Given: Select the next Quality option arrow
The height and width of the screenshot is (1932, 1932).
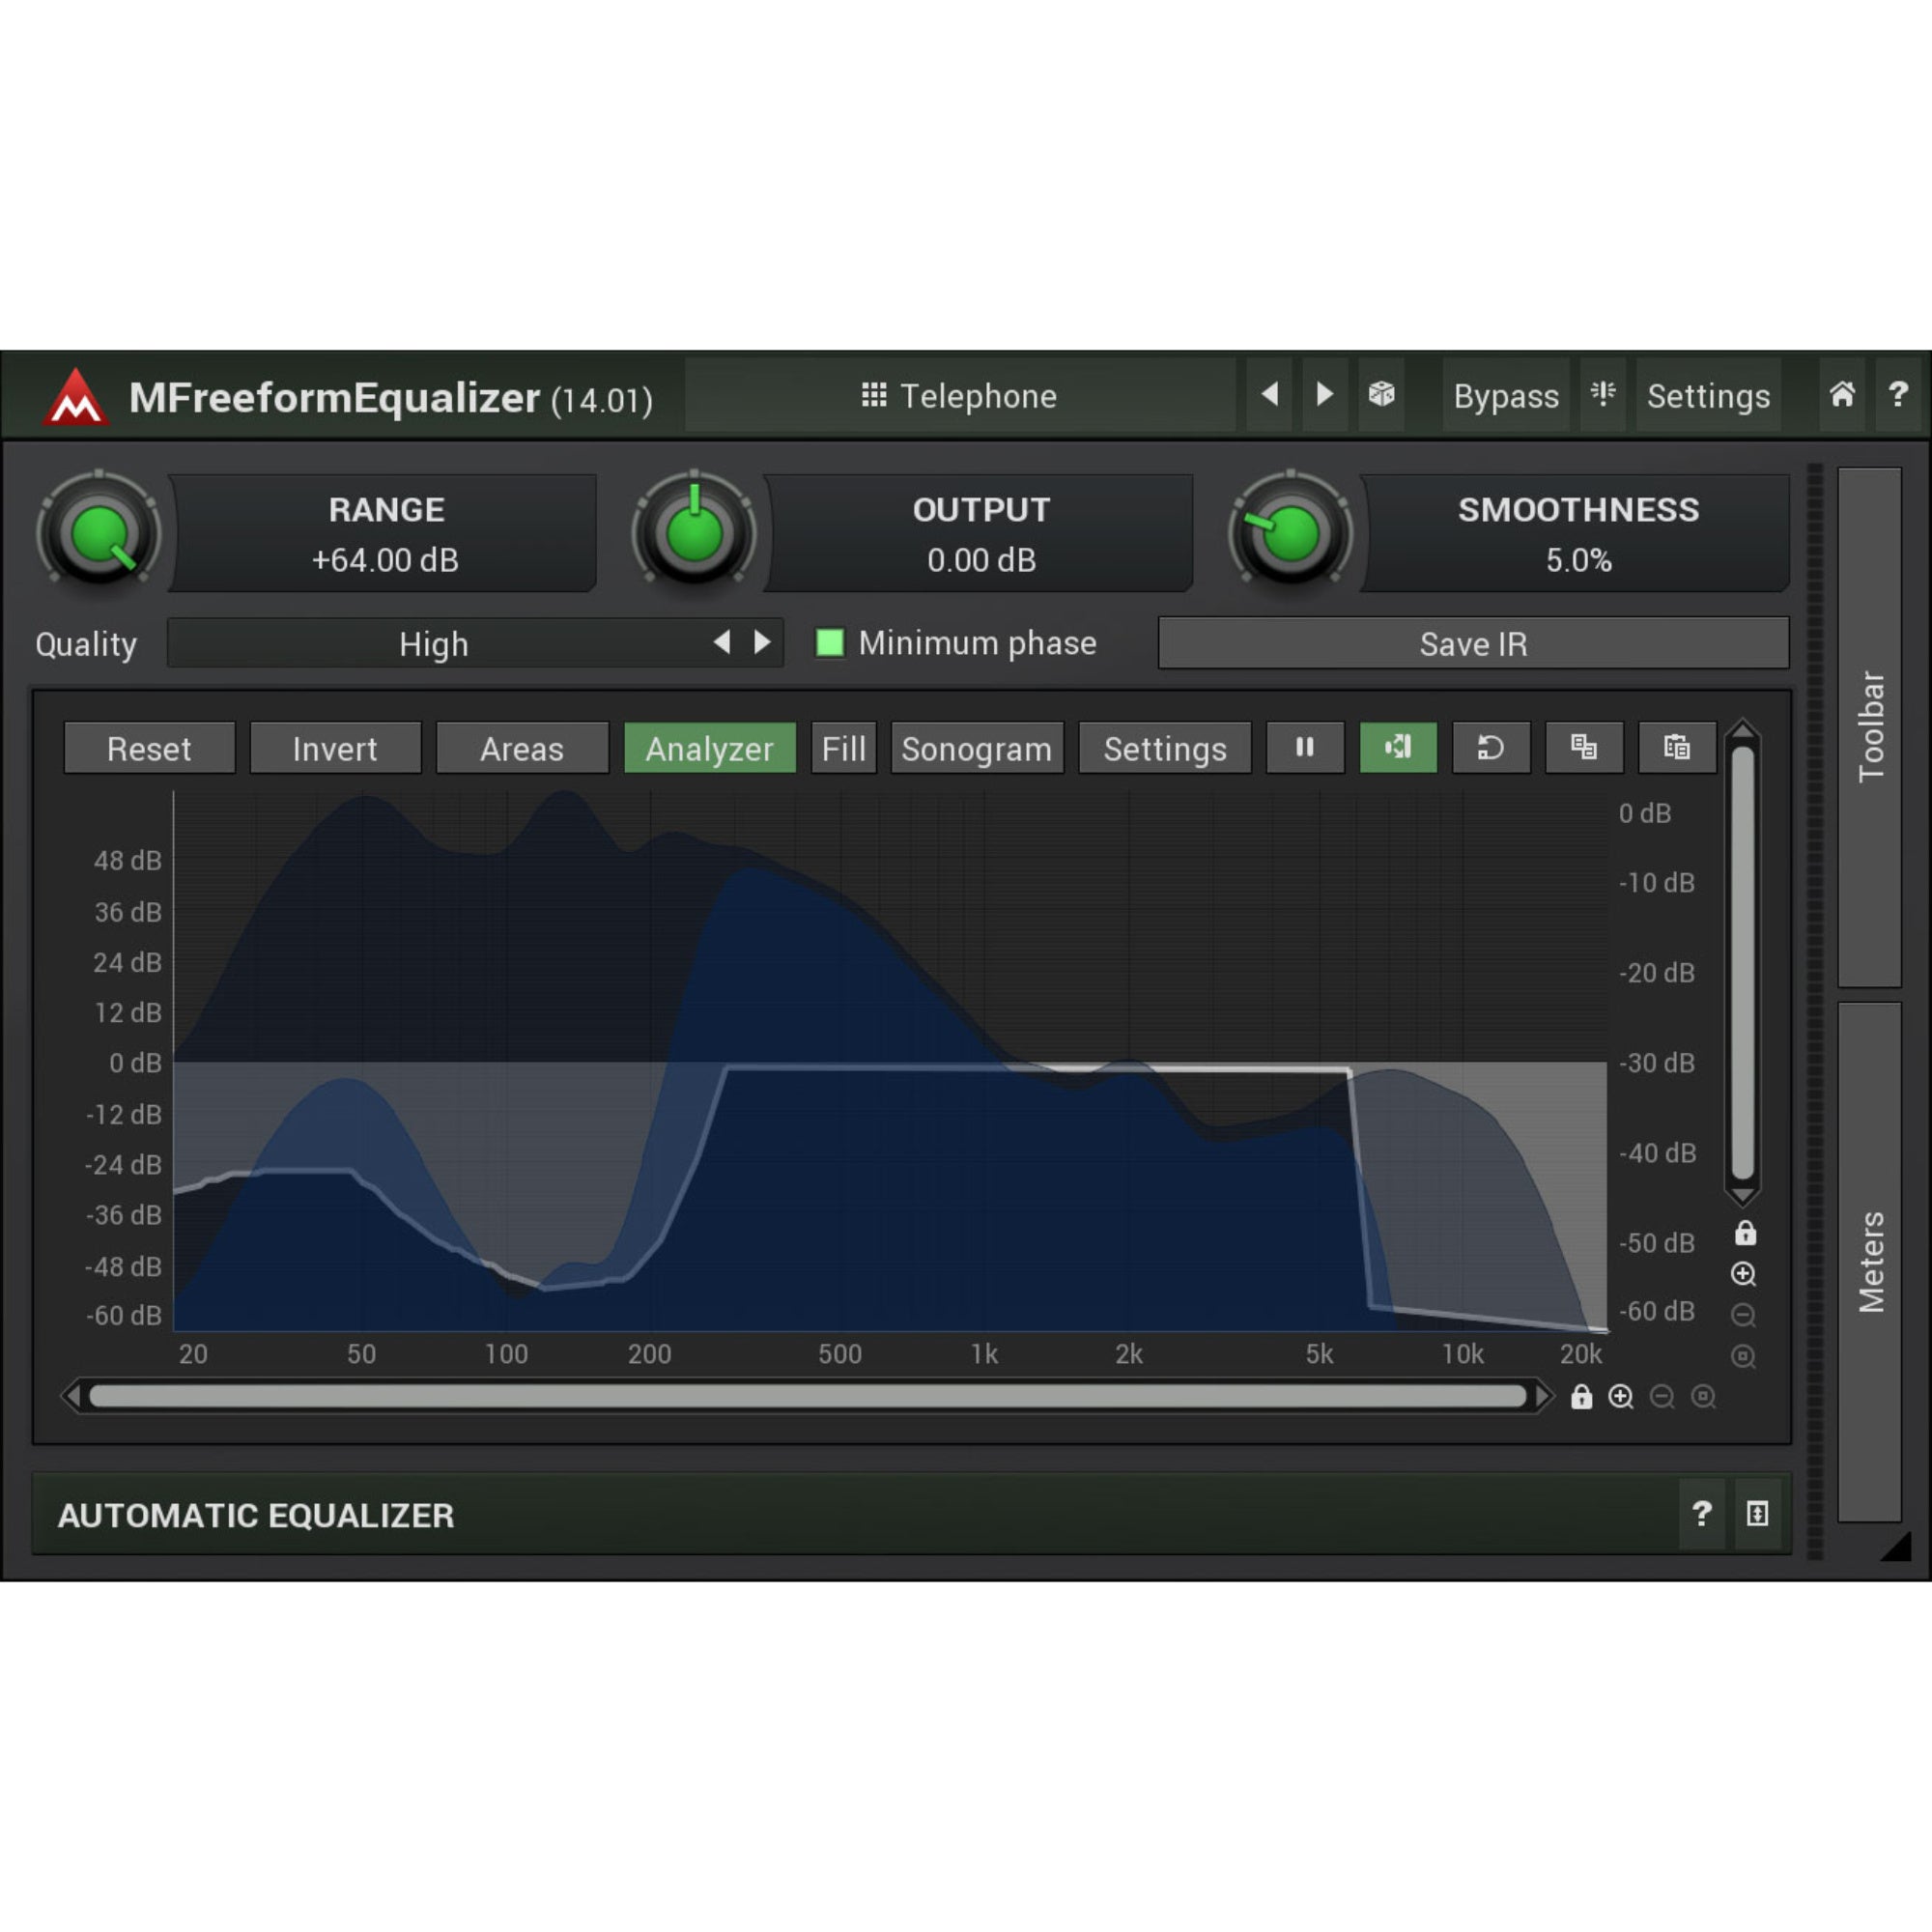Looking at the screenshot, I should coord(762,642).
